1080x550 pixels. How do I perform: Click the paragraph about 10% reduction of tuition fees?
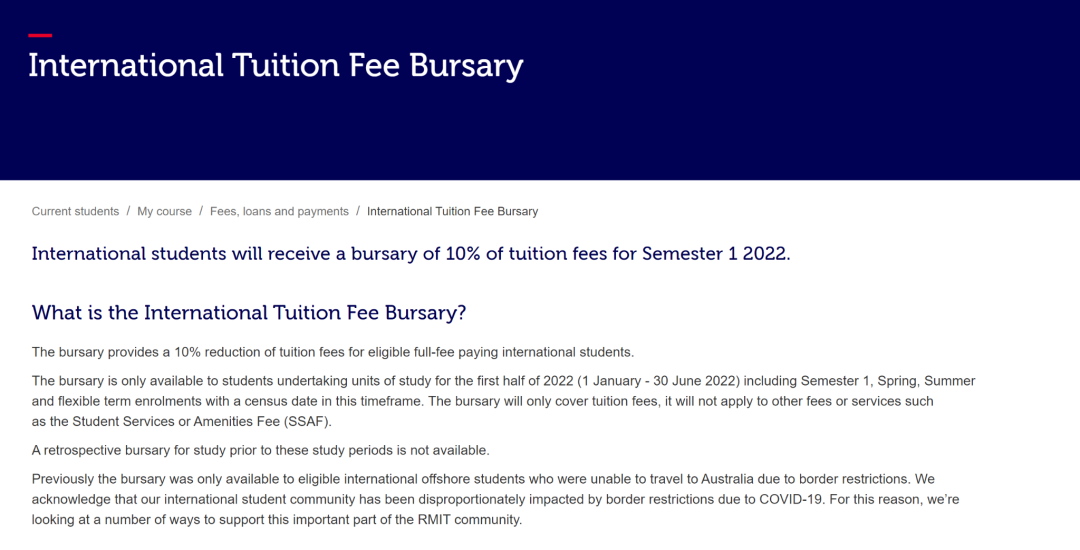click(x=333, y=352)
